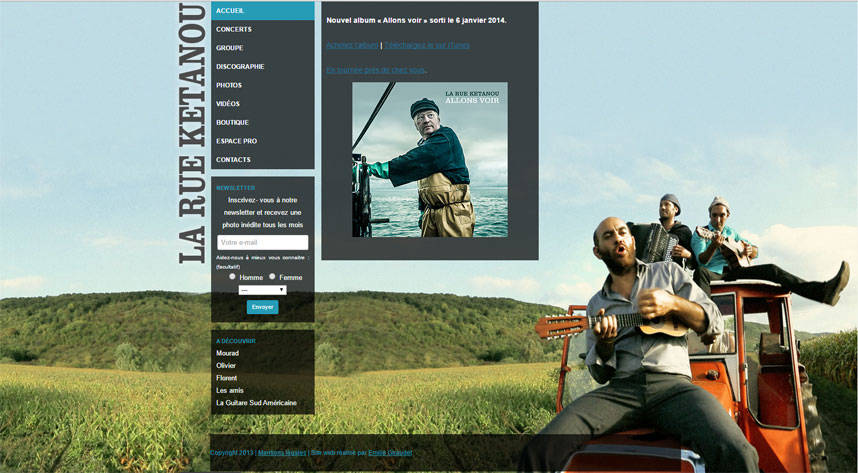Viewport: 858px width, 473px height.
Task: Go to the Concerts page
Action: 263,29
